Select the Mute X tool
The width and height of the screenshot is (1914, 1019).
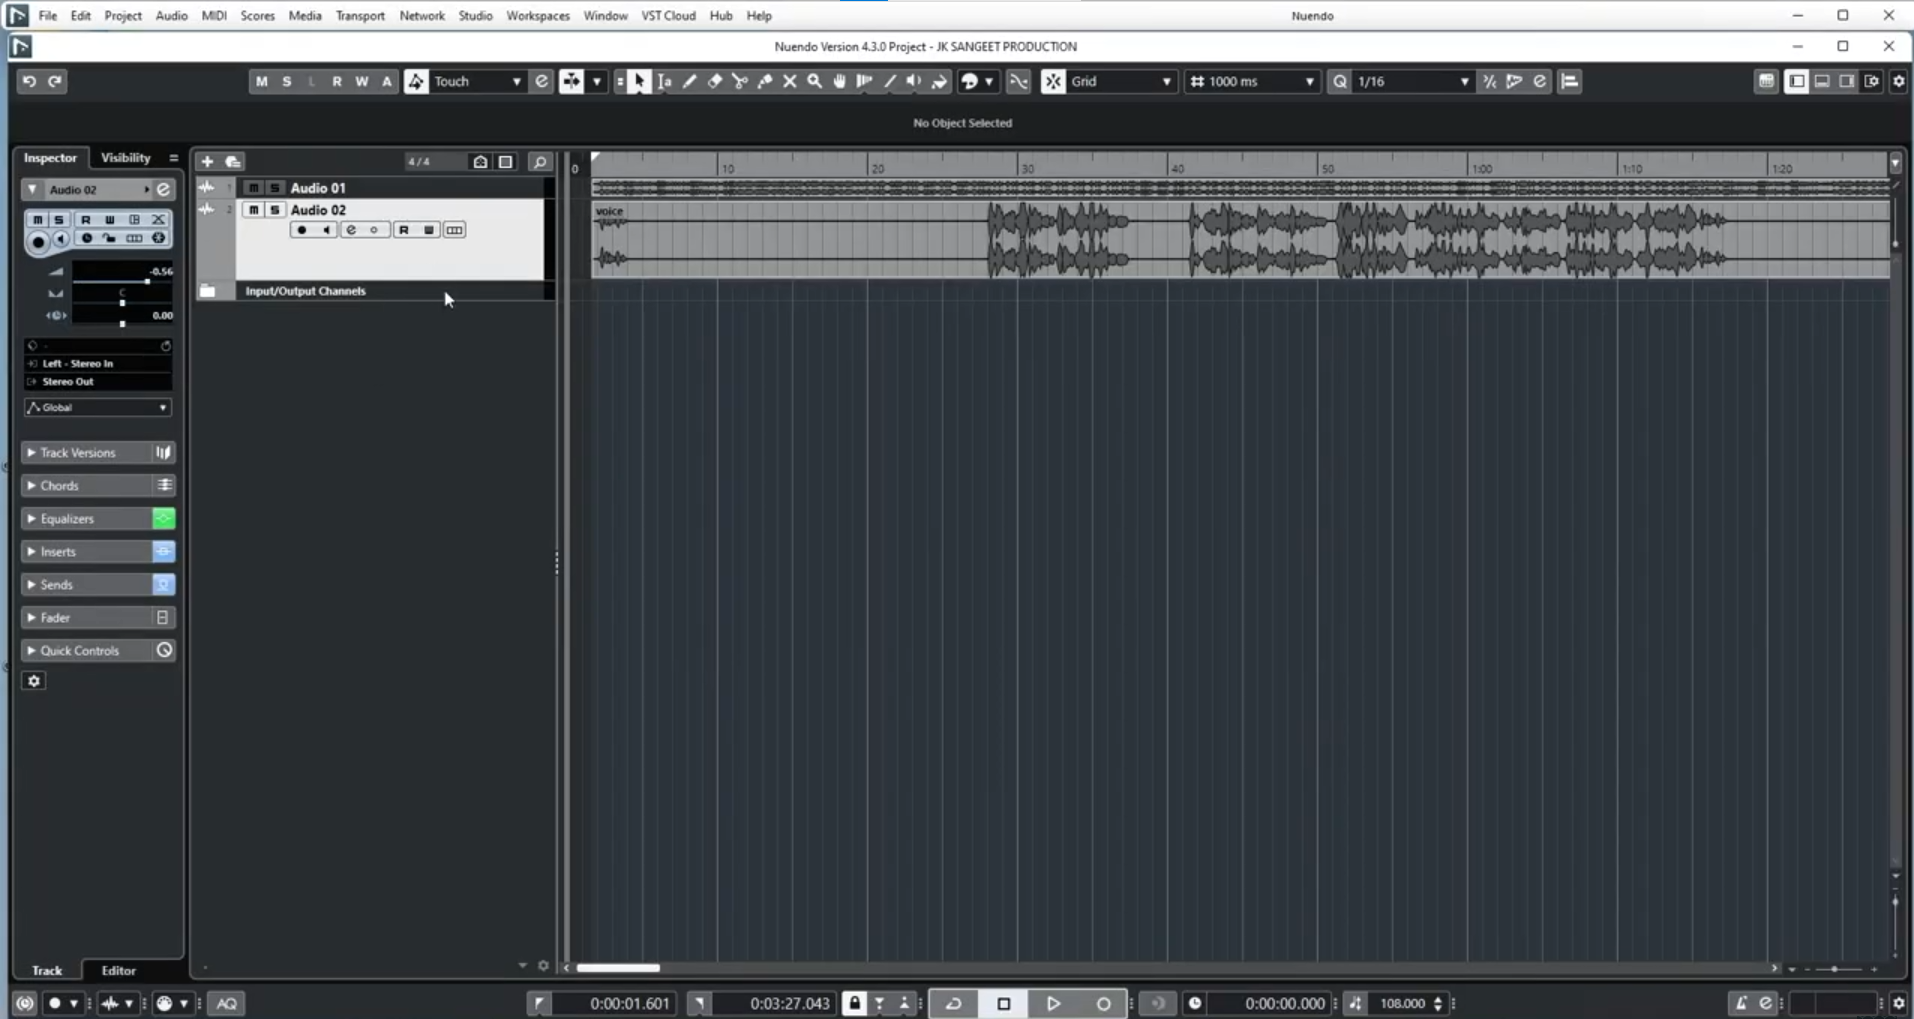coord(789,82)
